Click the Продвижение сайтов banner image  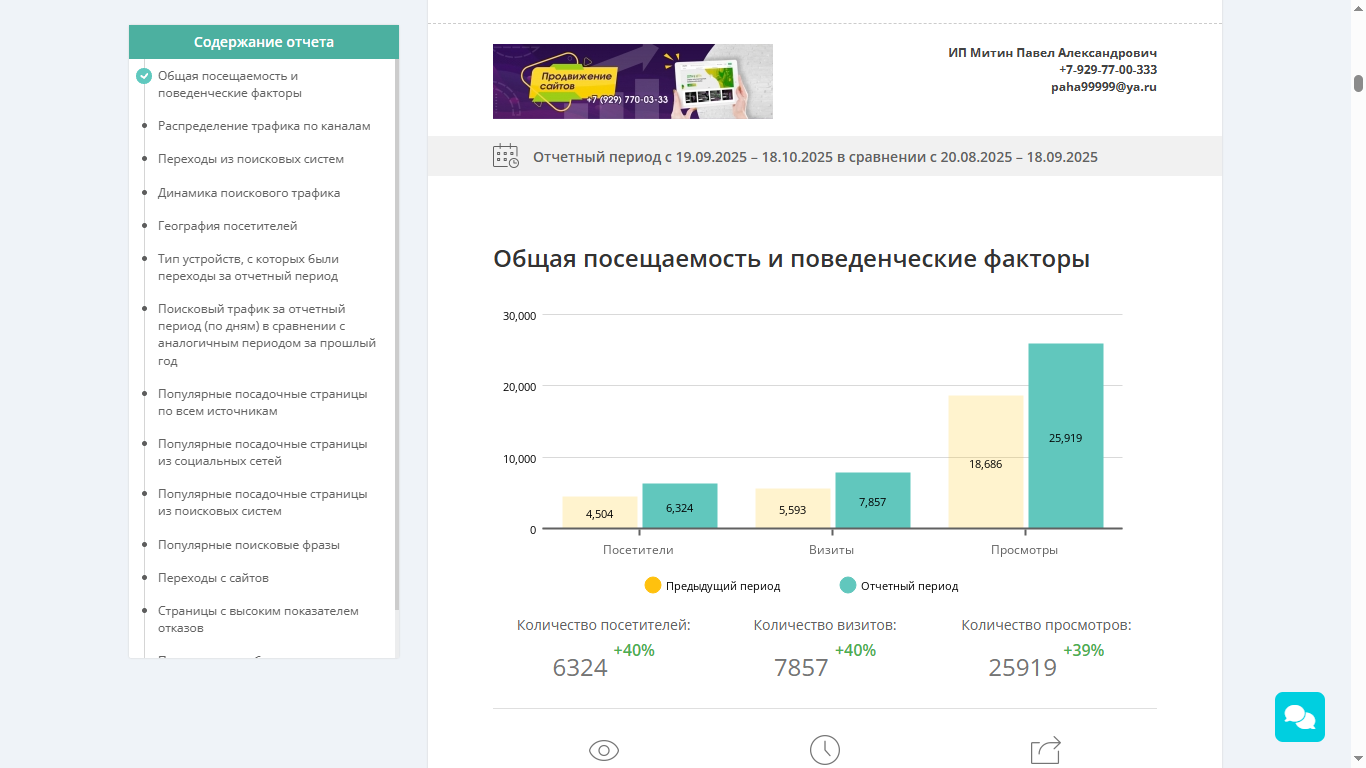[632, 81]
